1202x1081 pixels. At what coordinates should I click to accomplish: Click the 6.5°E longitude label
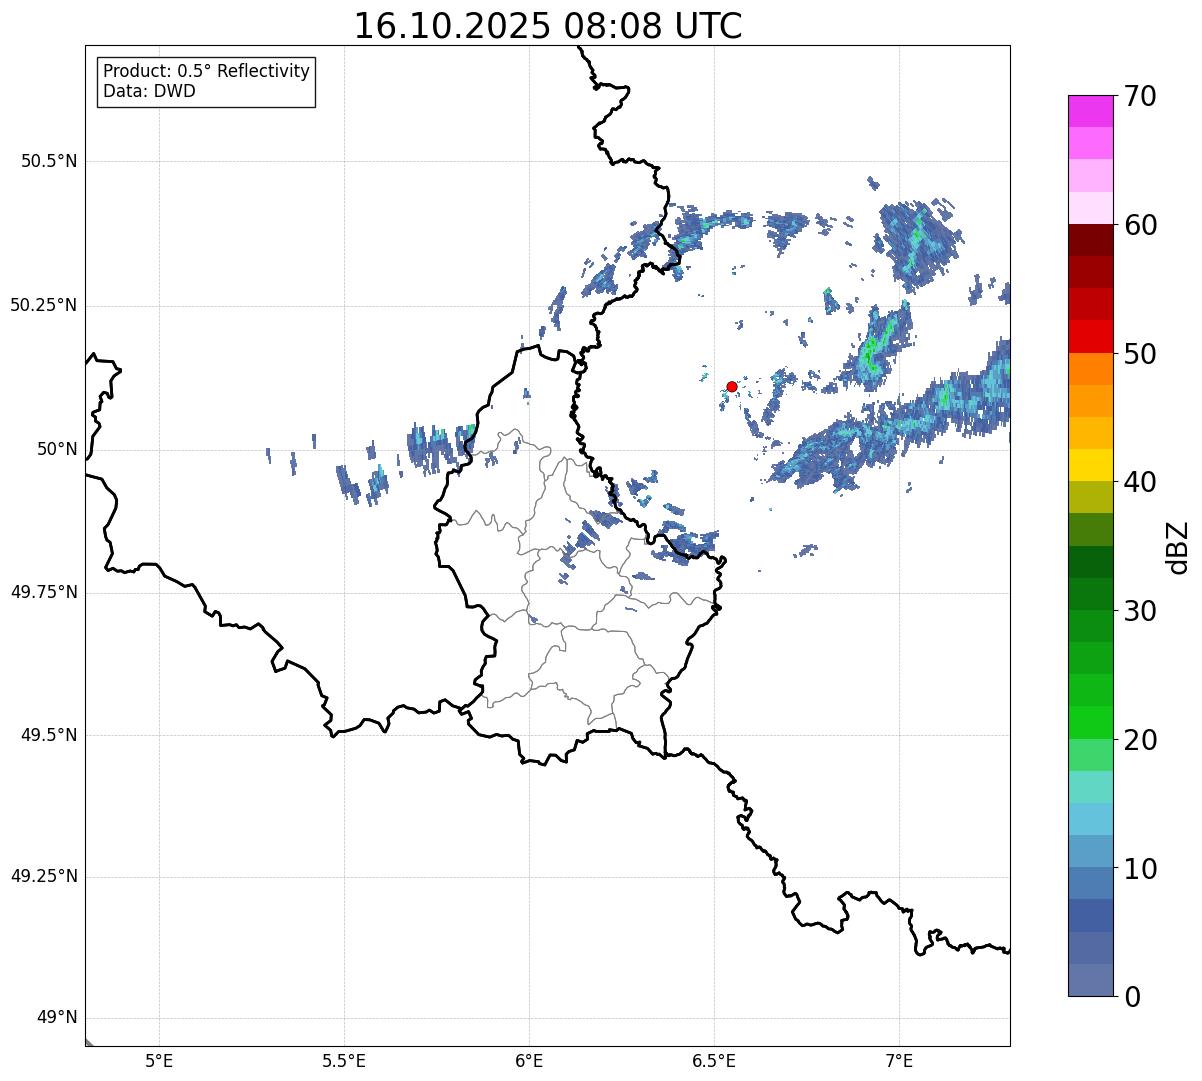(714, 1061)
